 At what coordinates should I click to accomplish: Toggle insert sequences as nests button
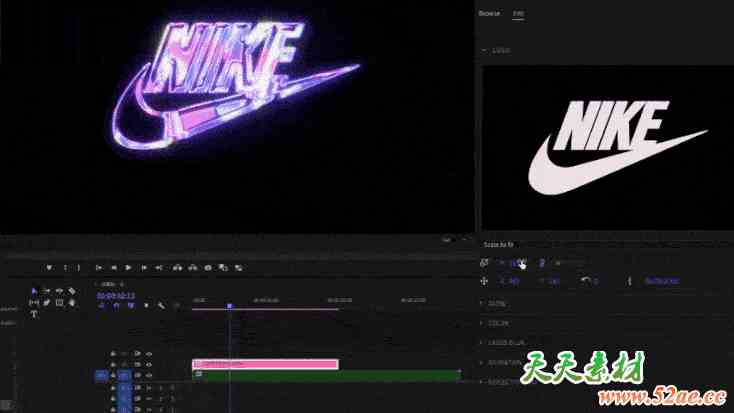tap(102, 305)
